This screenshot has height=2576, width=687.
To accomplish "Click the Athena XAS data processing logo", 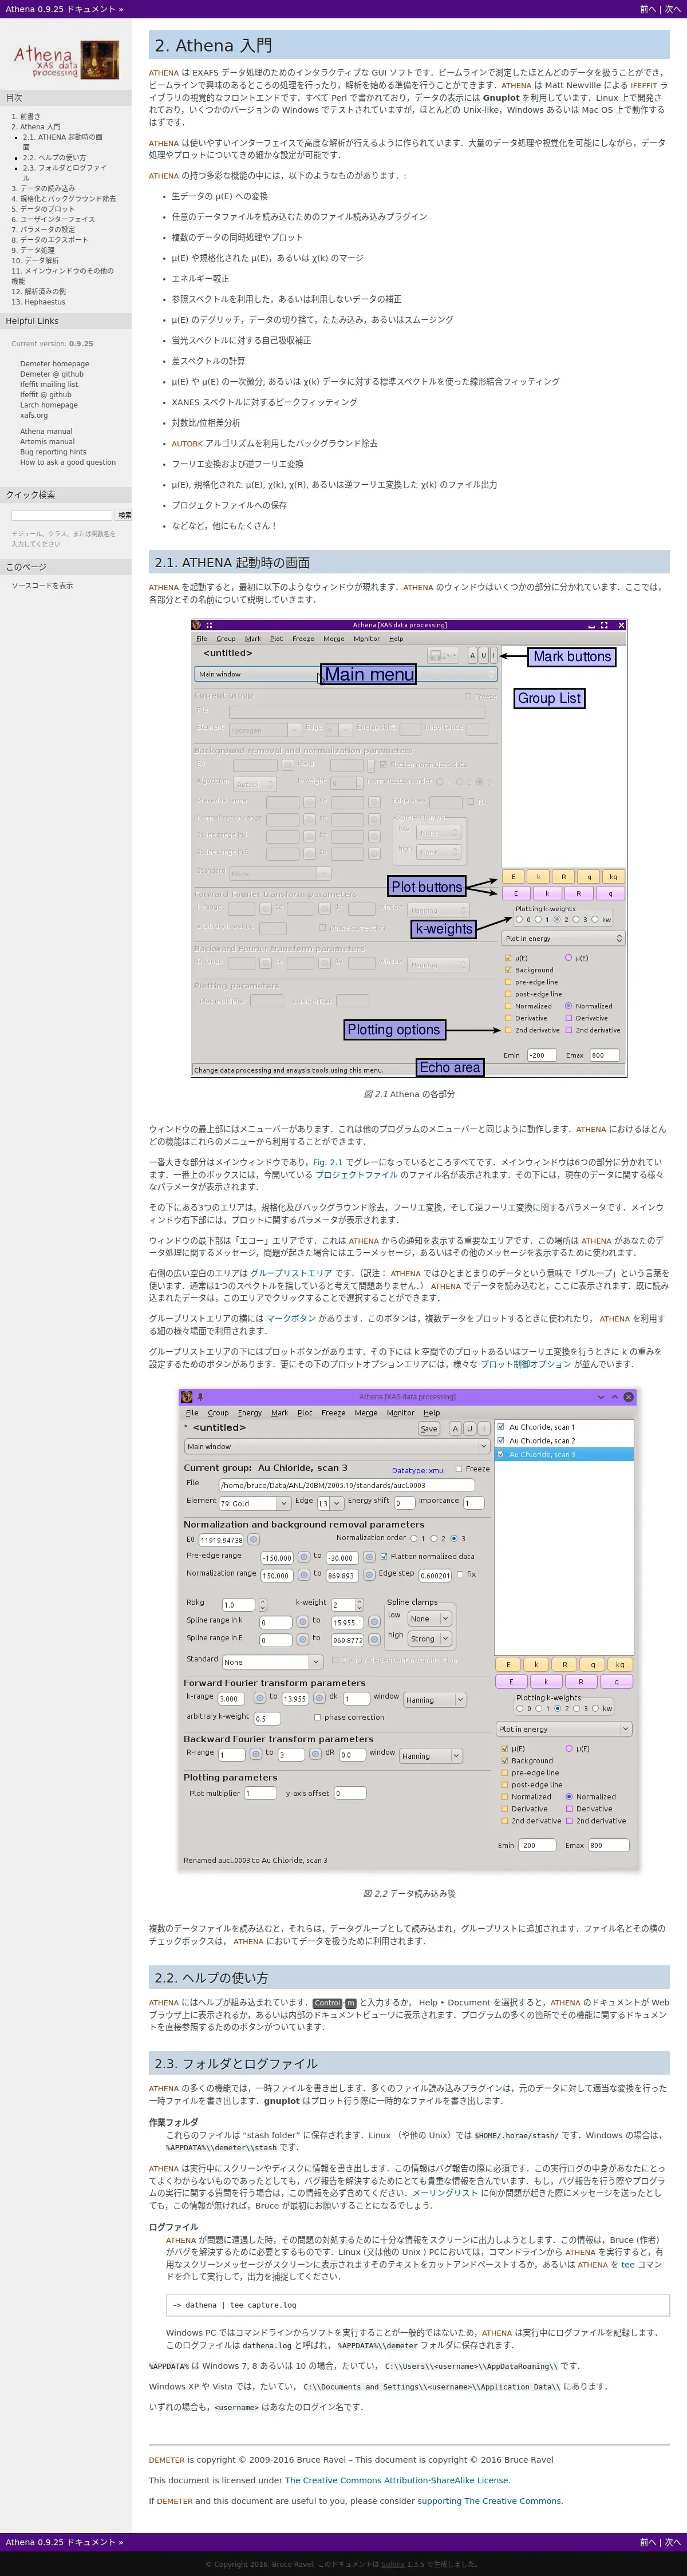I will coord(66,60).
